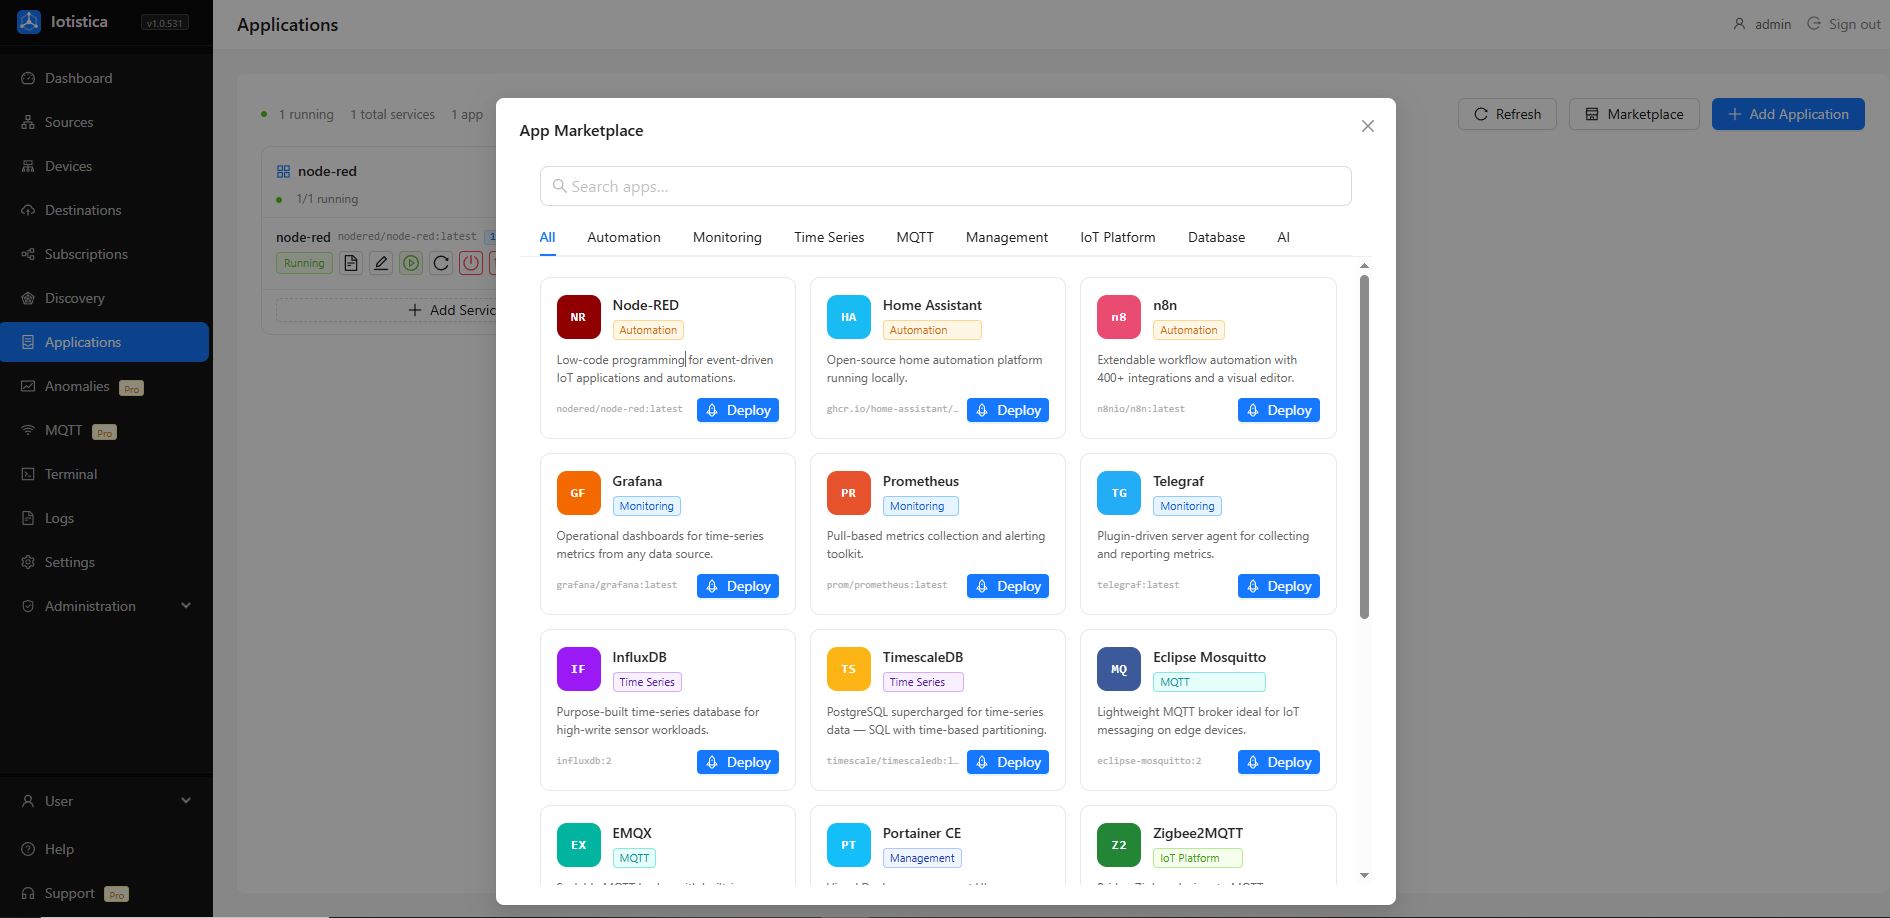Select the AI category tab
Screen dimensions: 1890x918
[x=1283, y=237]
